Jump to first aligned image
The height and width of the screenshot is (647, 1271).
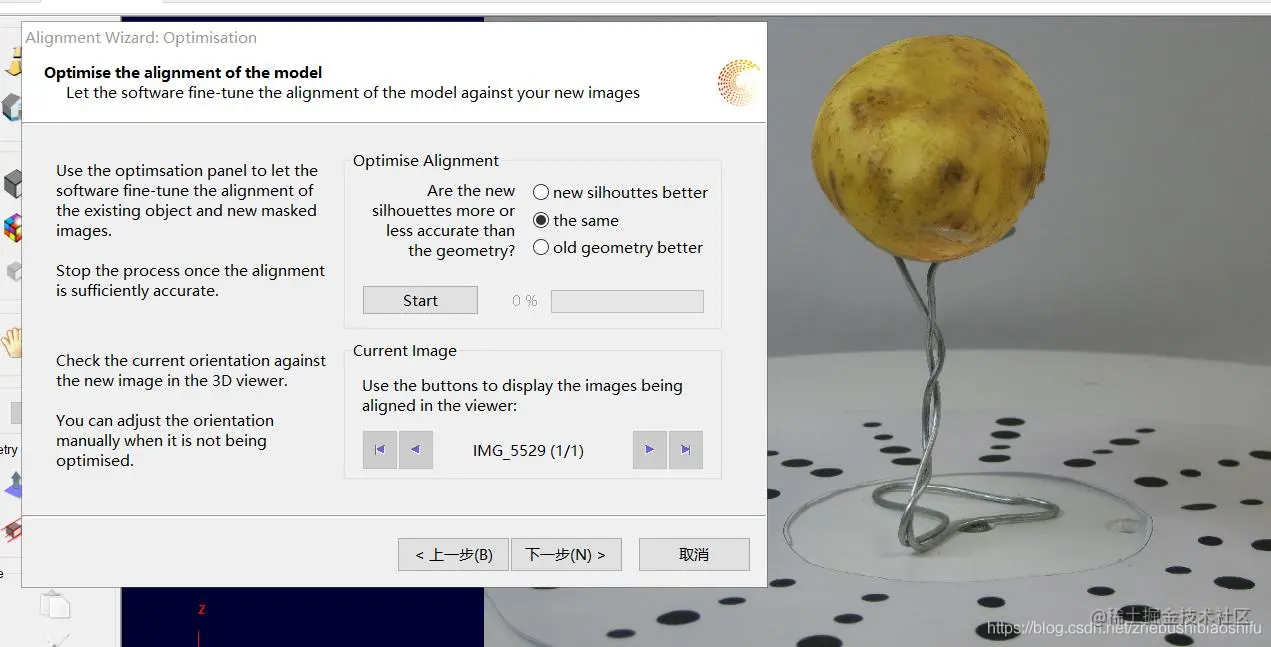380,450
